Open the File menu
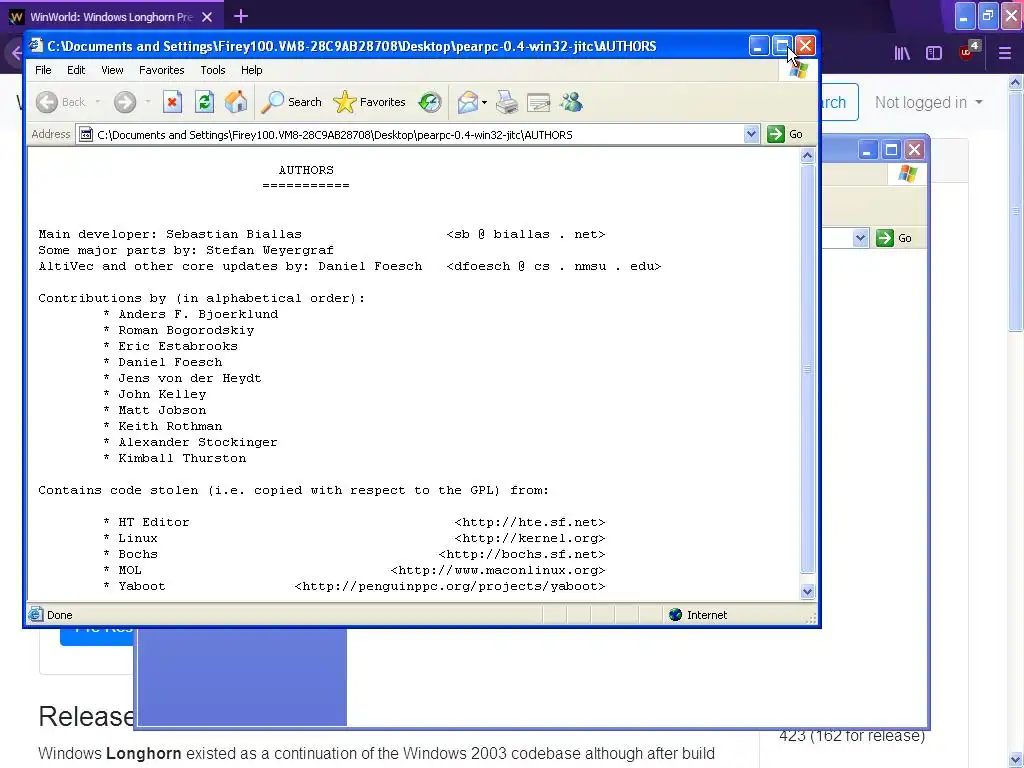 pyautogui.click(x=43, y=70)
